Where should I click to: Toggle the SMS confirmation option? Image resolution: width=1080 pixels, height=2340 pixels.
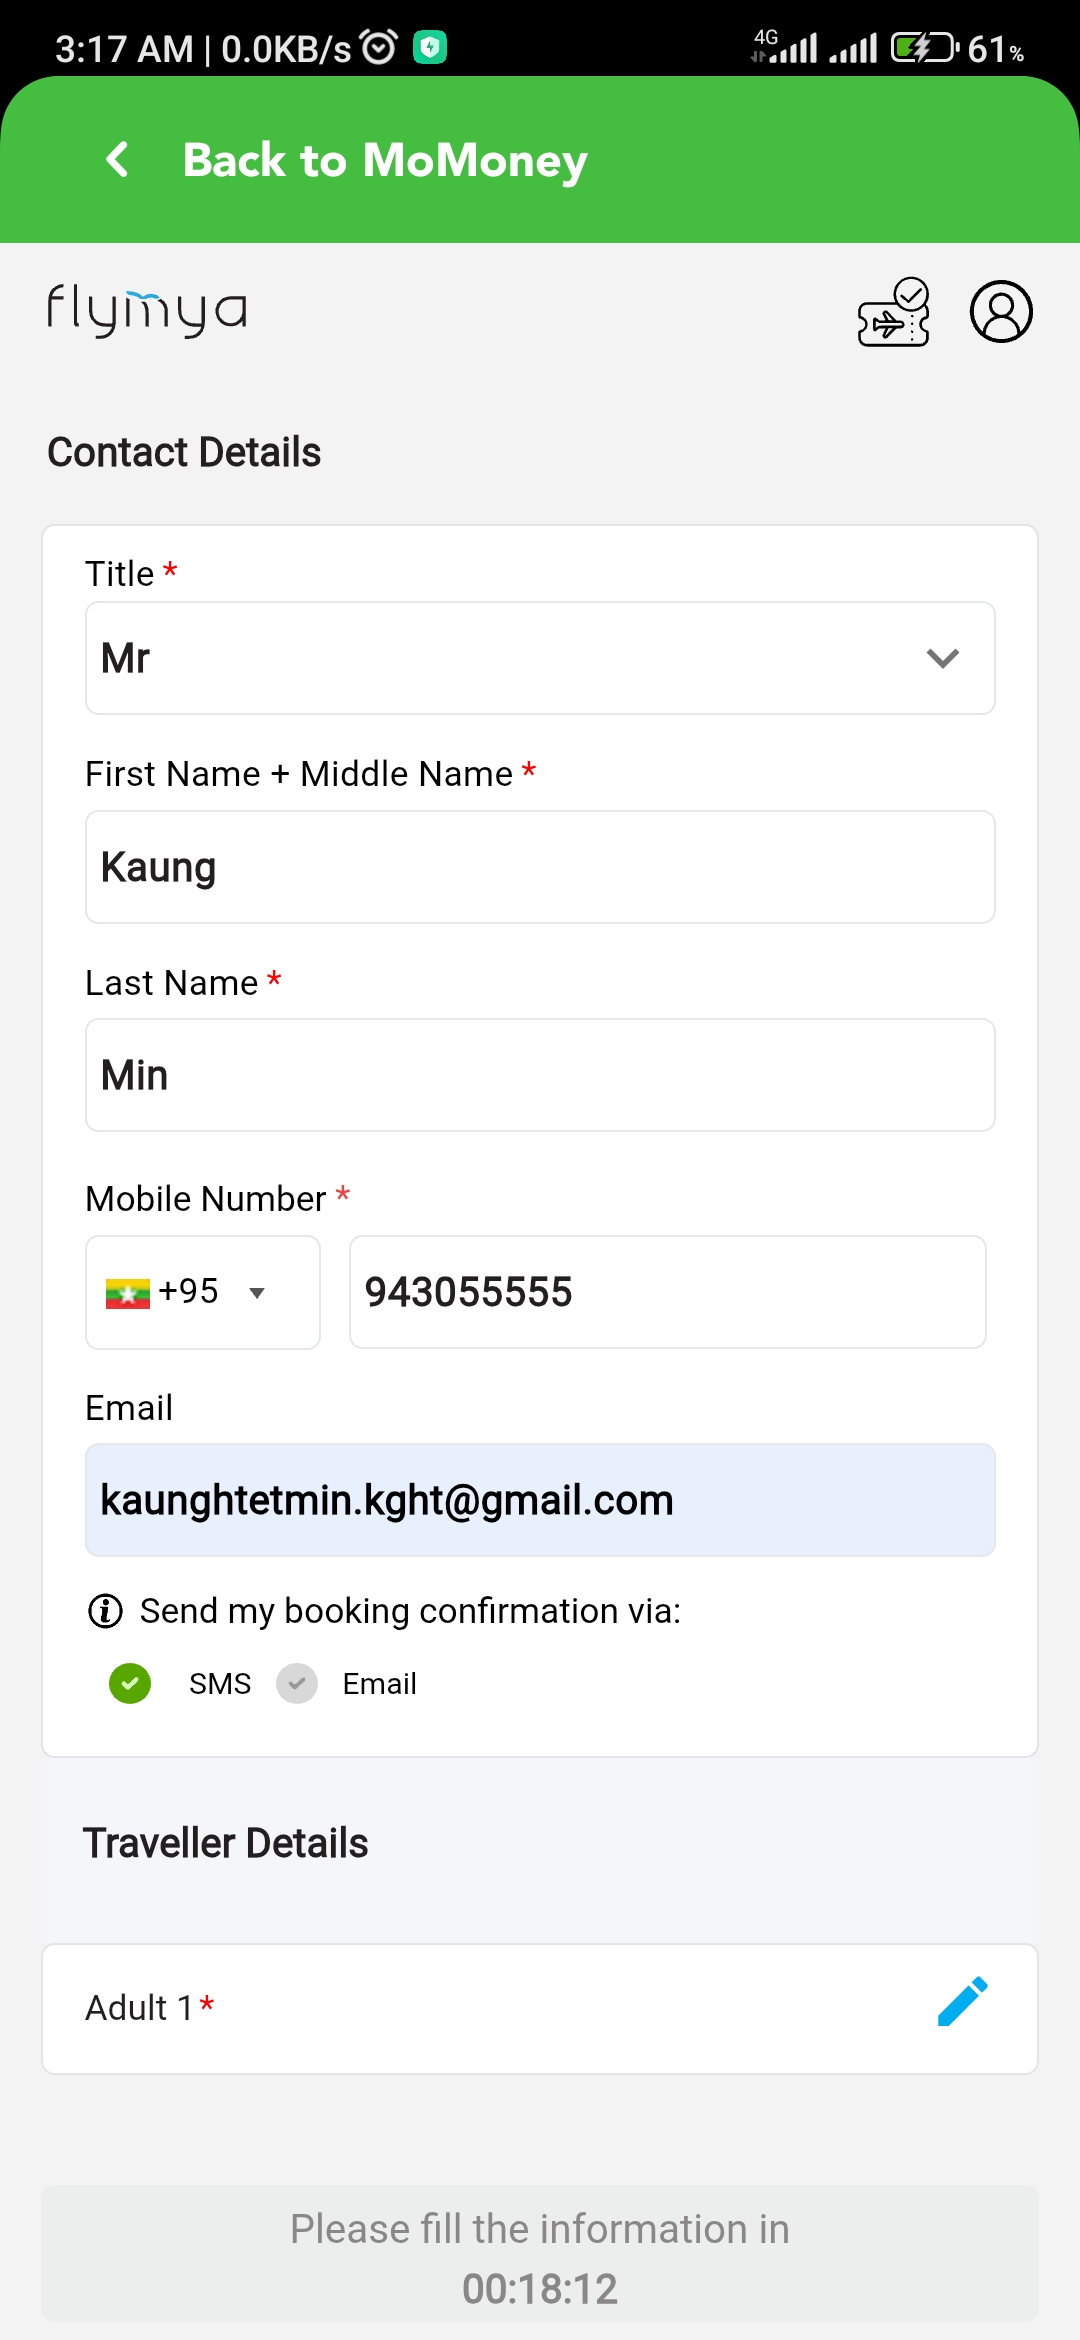point(130,1684)
